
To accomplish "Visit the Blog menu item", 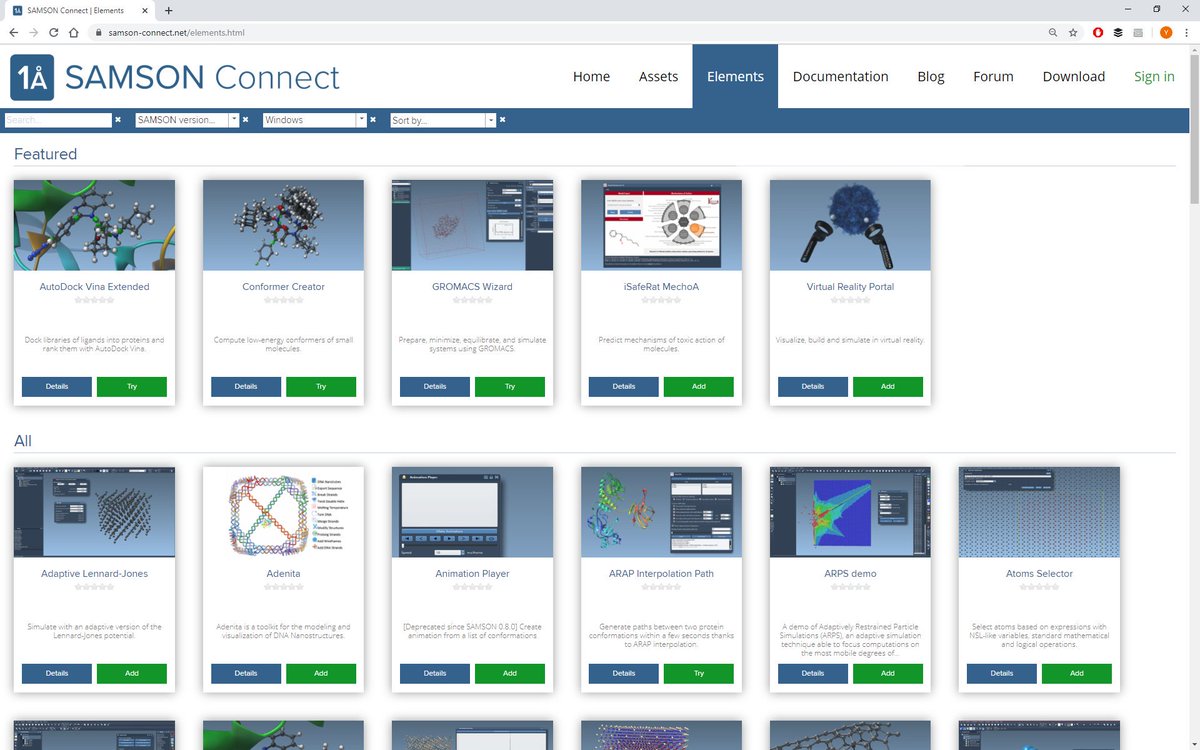I will point(931,76).
